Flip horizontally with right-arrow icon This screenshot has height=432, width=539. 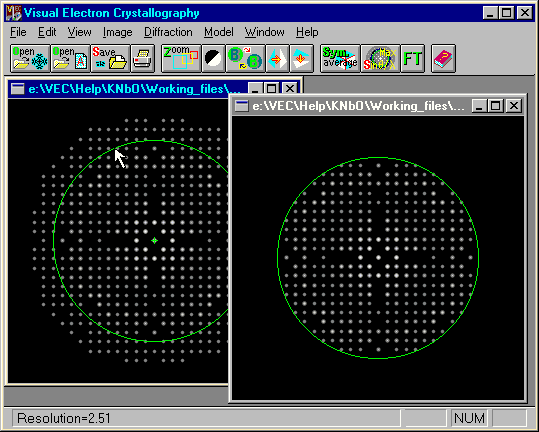pos(277,58)
